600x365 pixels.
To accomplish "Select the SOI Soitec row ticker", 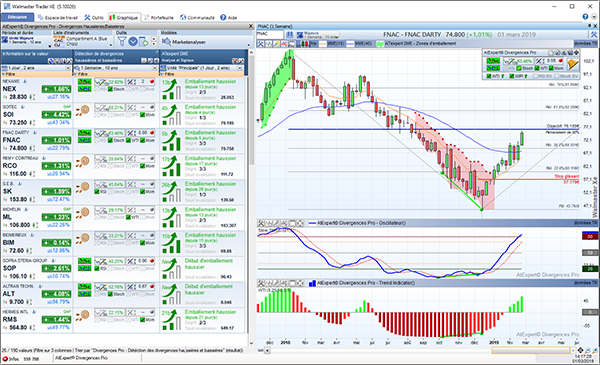I will [8, 114].
